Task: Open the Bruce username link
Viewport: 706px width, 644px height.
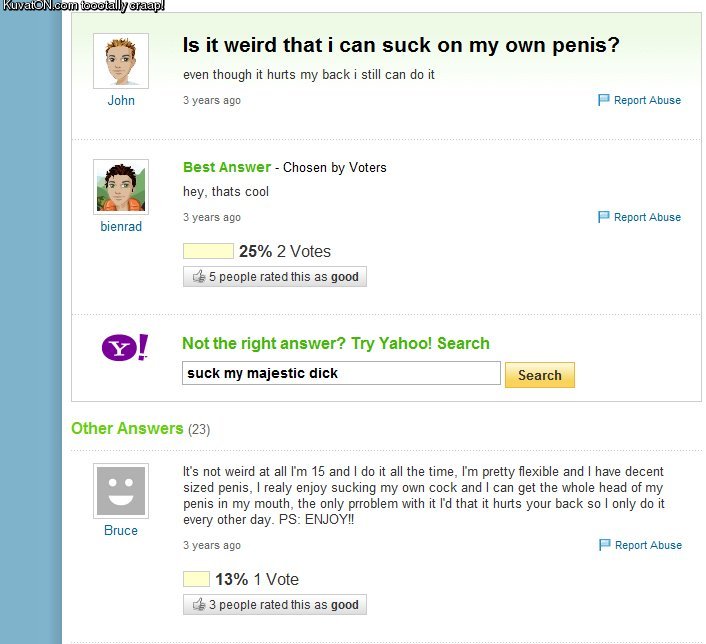Action: coord(121,531)
